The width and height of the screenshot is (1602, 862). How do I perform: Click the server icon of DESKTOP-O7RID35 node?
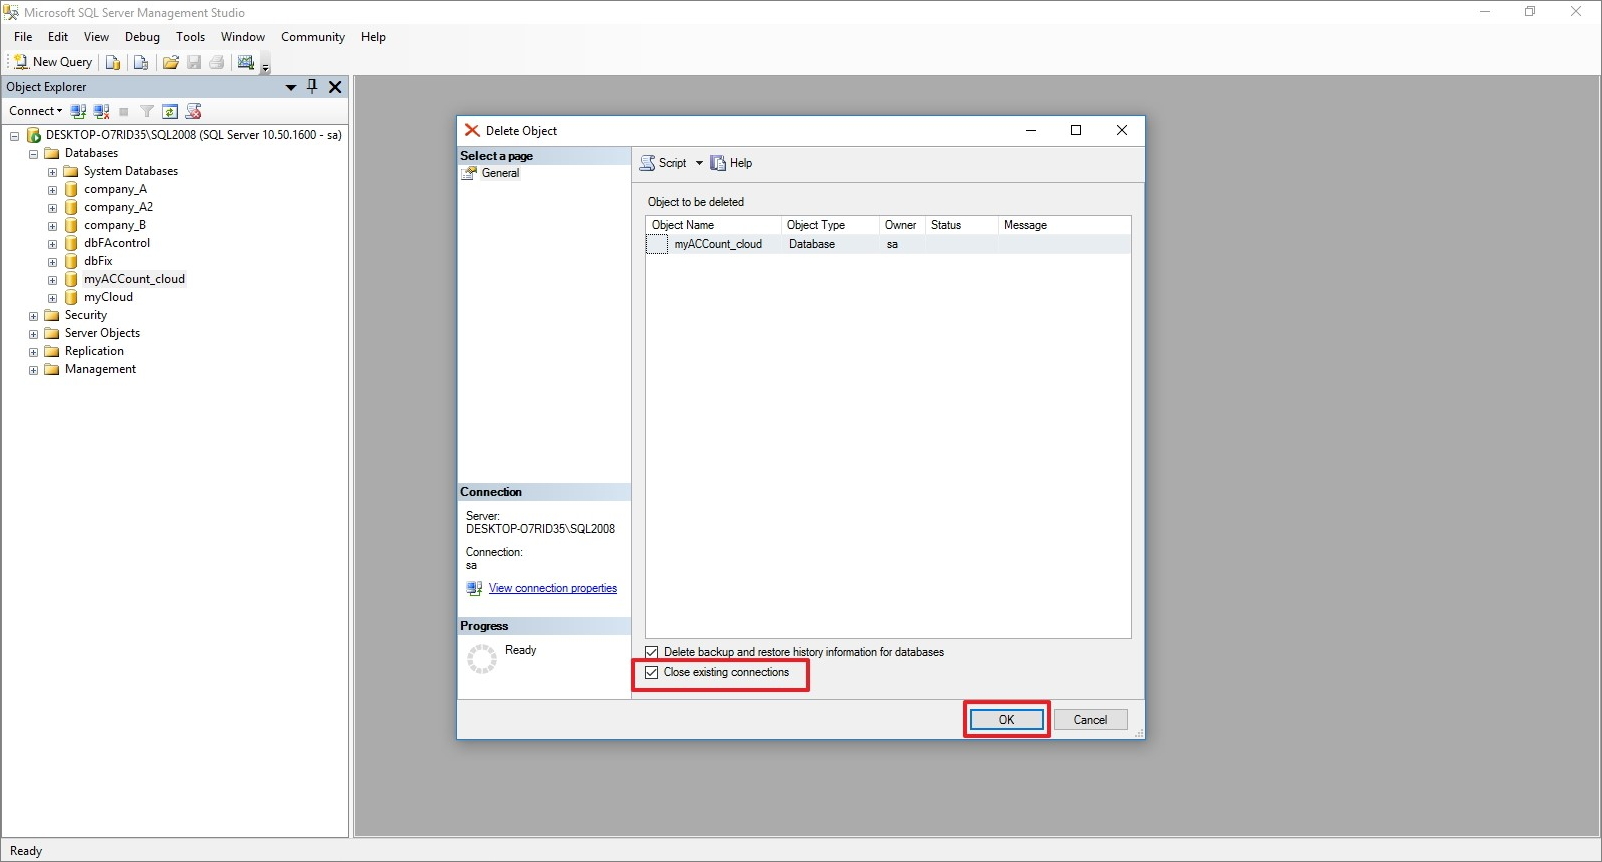(33, 135)
